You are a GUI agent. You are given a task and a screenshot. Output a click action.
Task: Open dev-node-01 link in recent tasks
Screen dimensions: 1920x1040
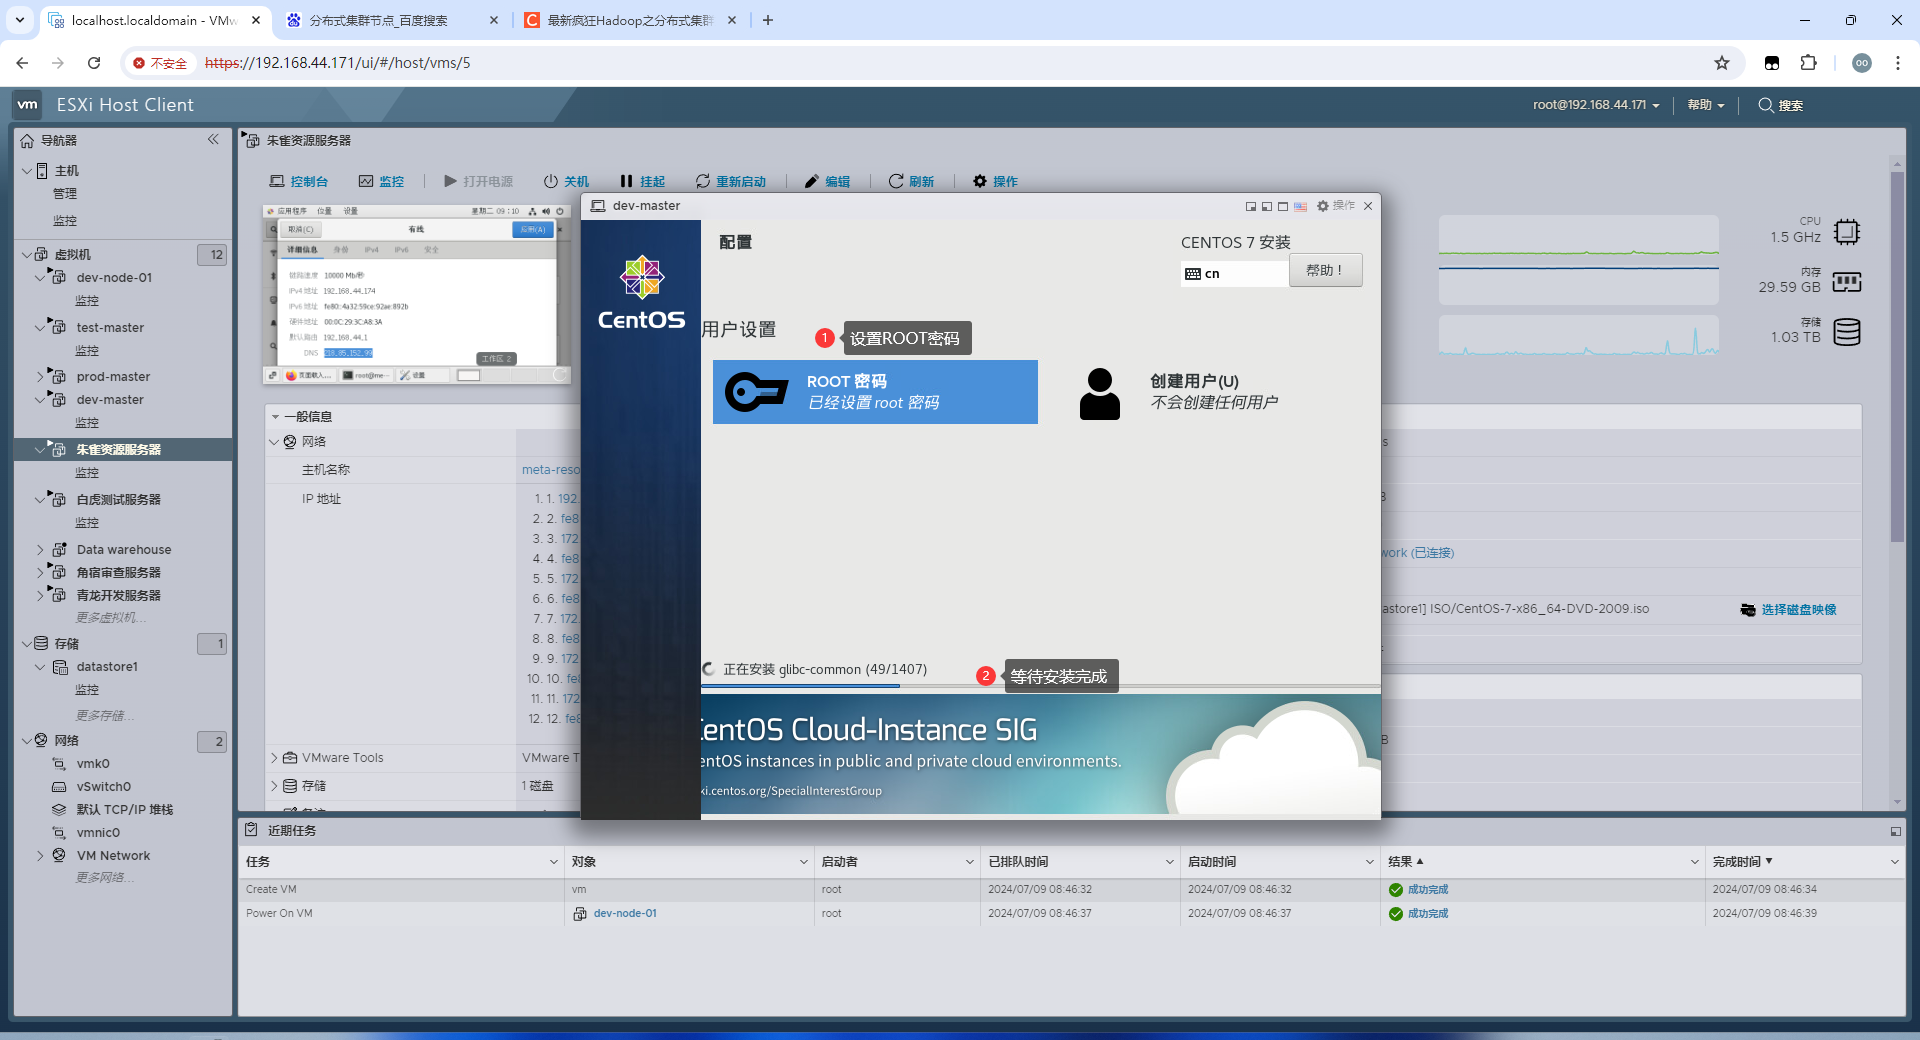(625, 914)
